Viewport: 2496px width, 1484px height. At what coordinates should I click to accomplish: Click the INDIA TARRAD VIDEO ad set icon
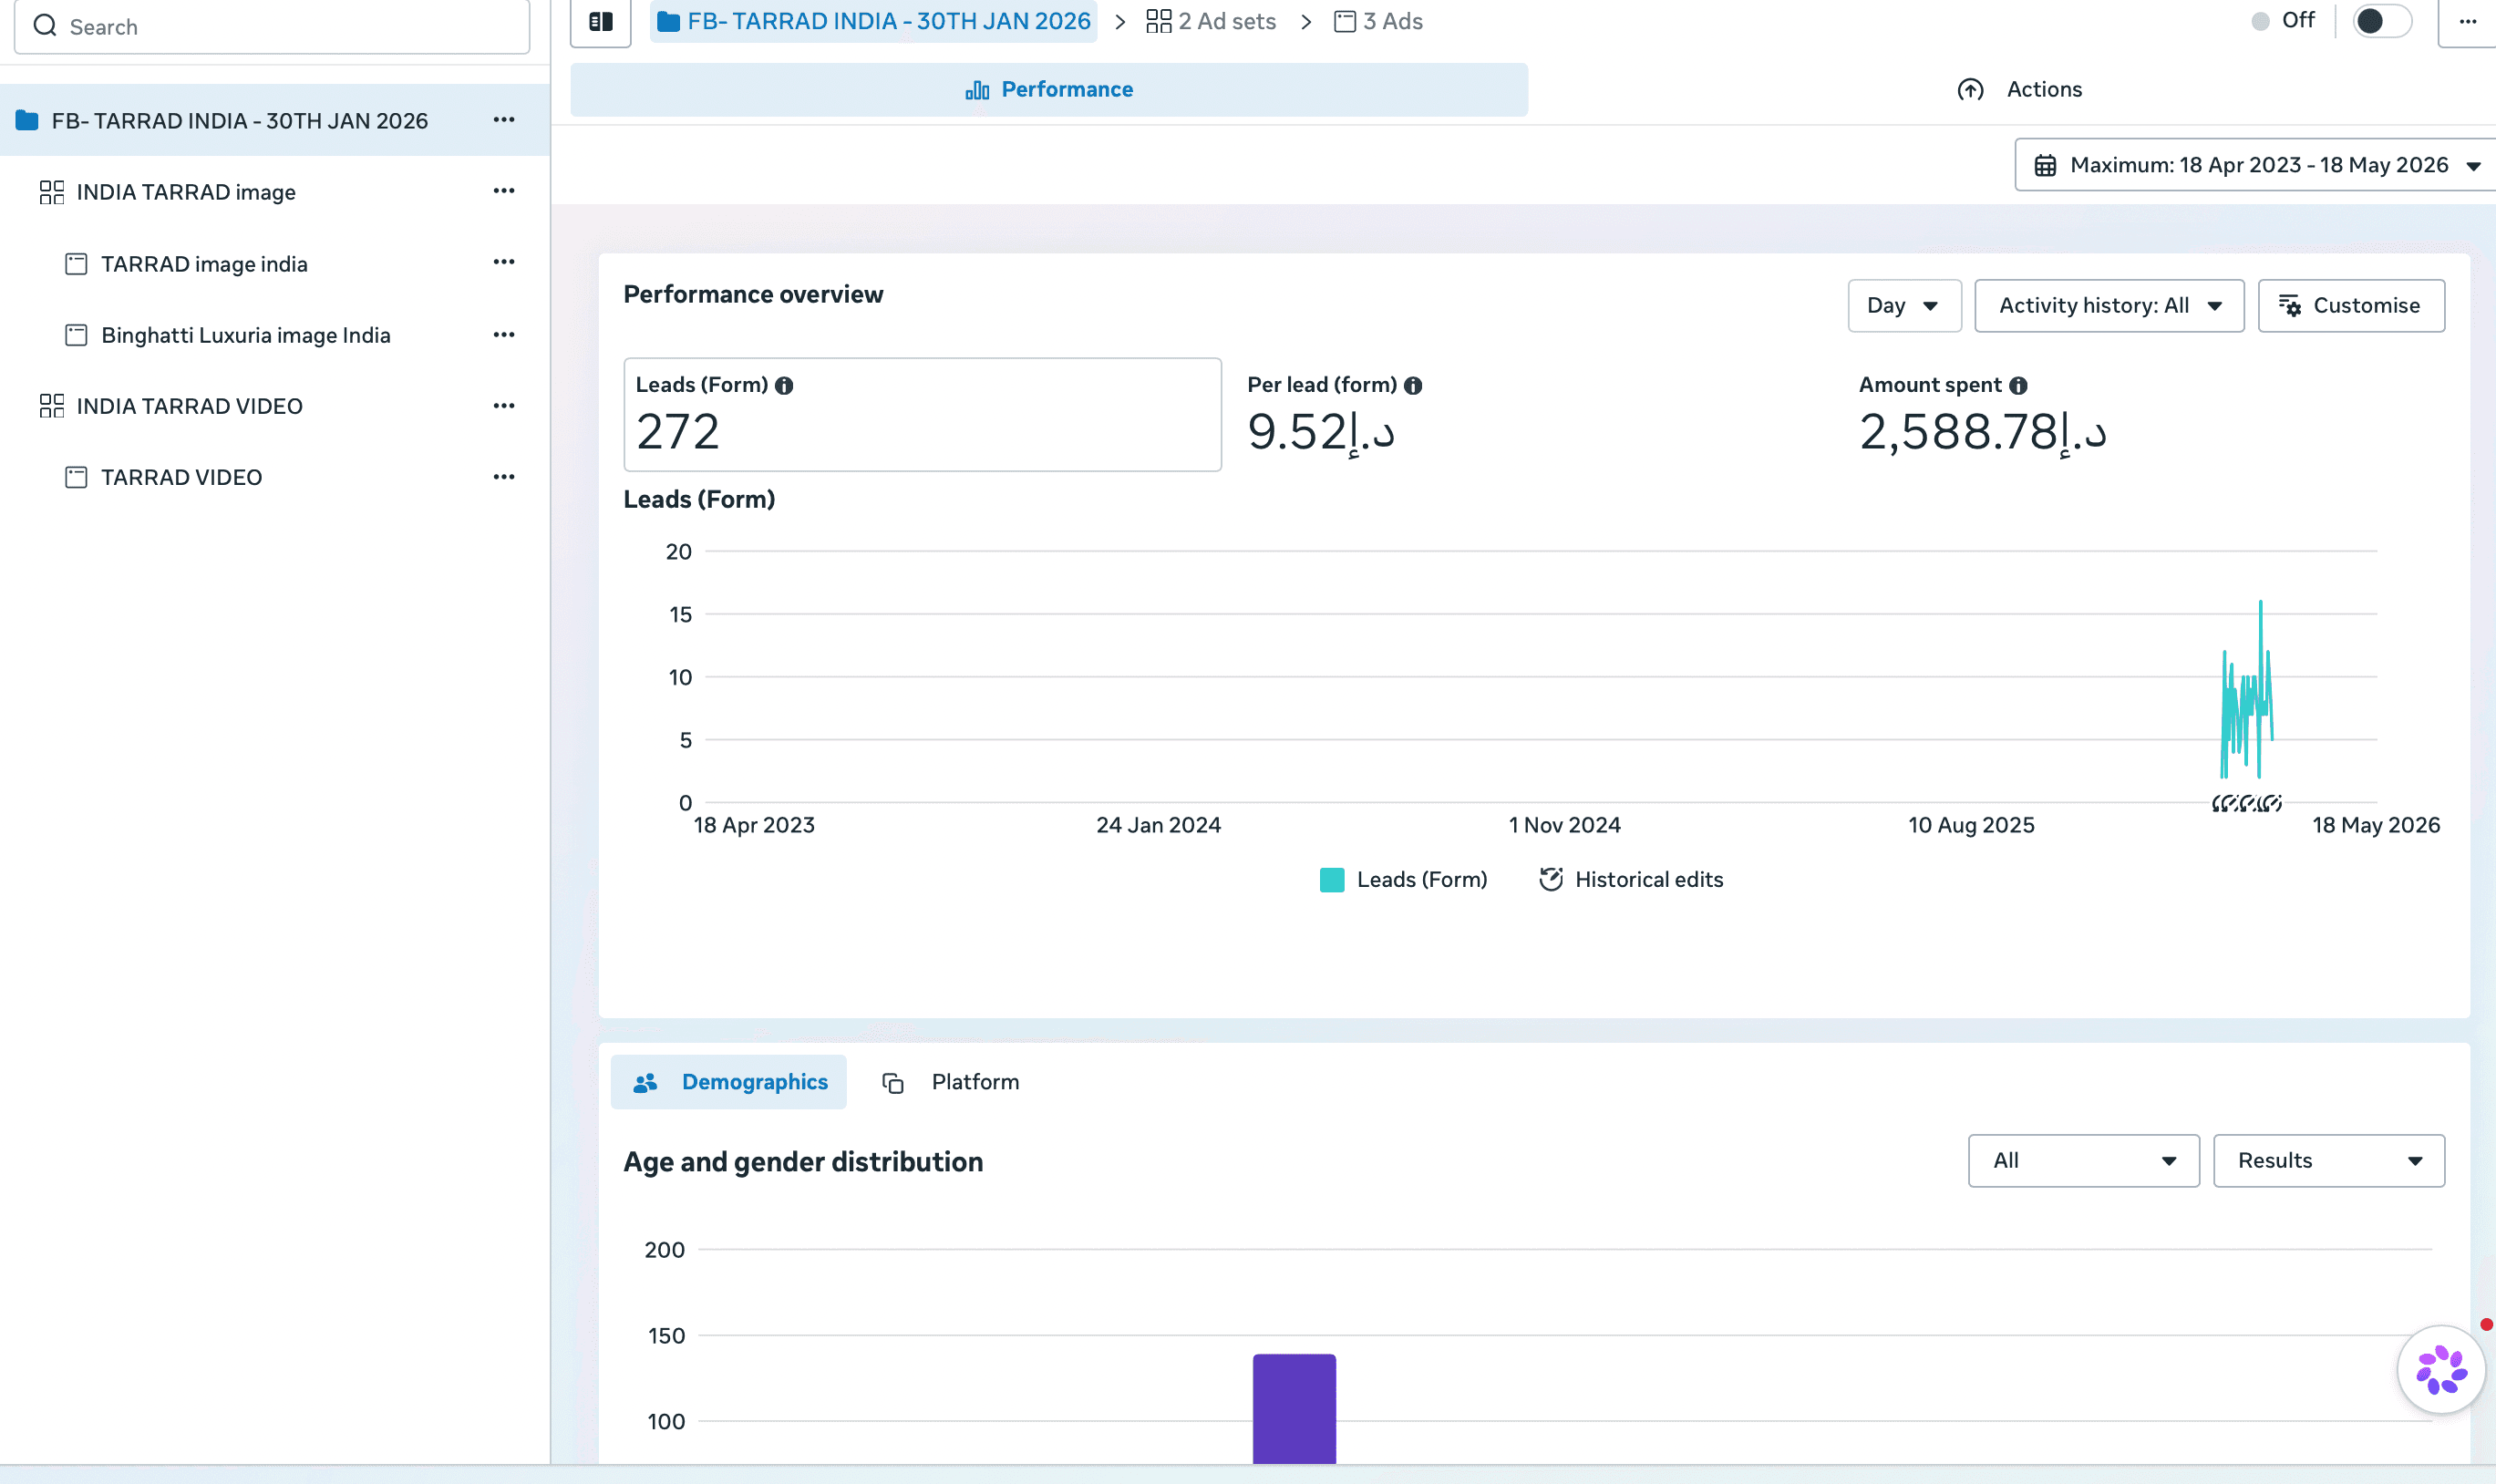click(52, 406)
